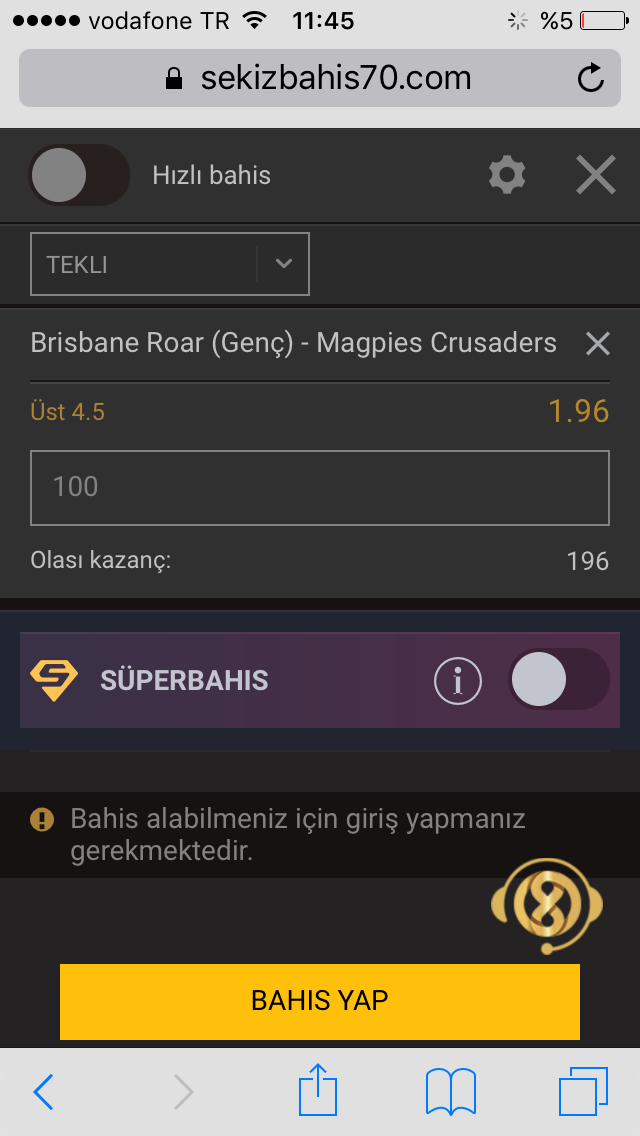Select the Üst 4.5 selection label
Image resolution: width=640 pixels, height=1136 pixels.
(x=67, y=412)
